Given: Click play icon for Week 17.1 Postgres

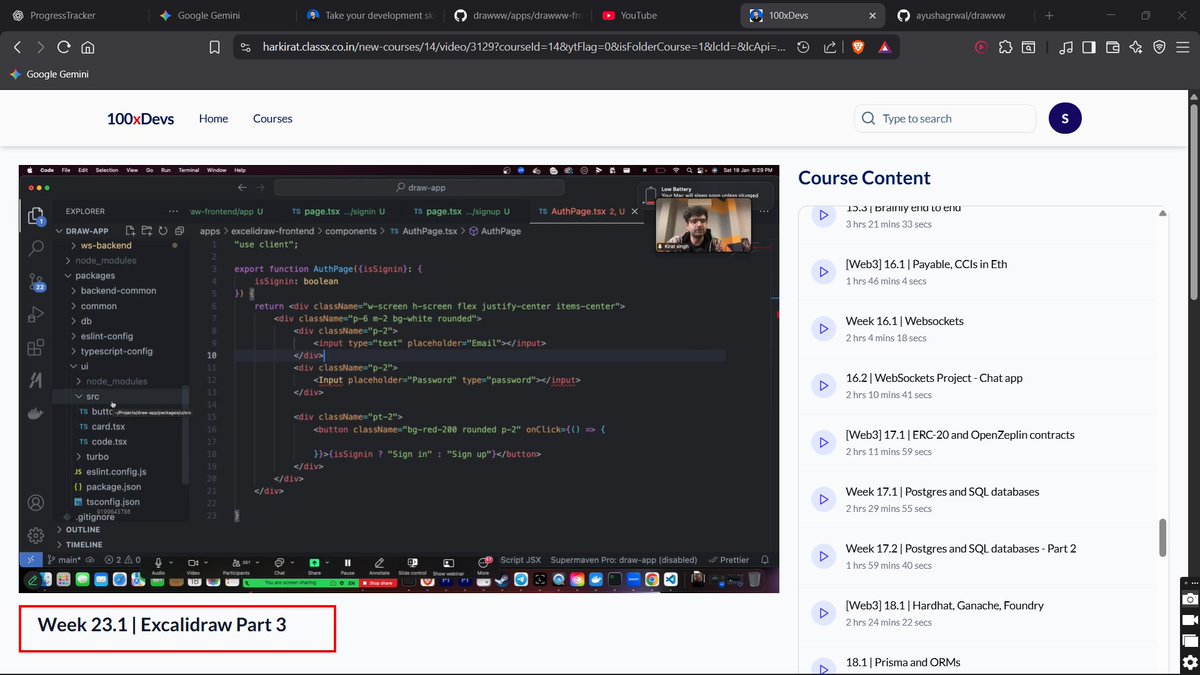Looking at the screenshot, I should click(x=823, y=499).
